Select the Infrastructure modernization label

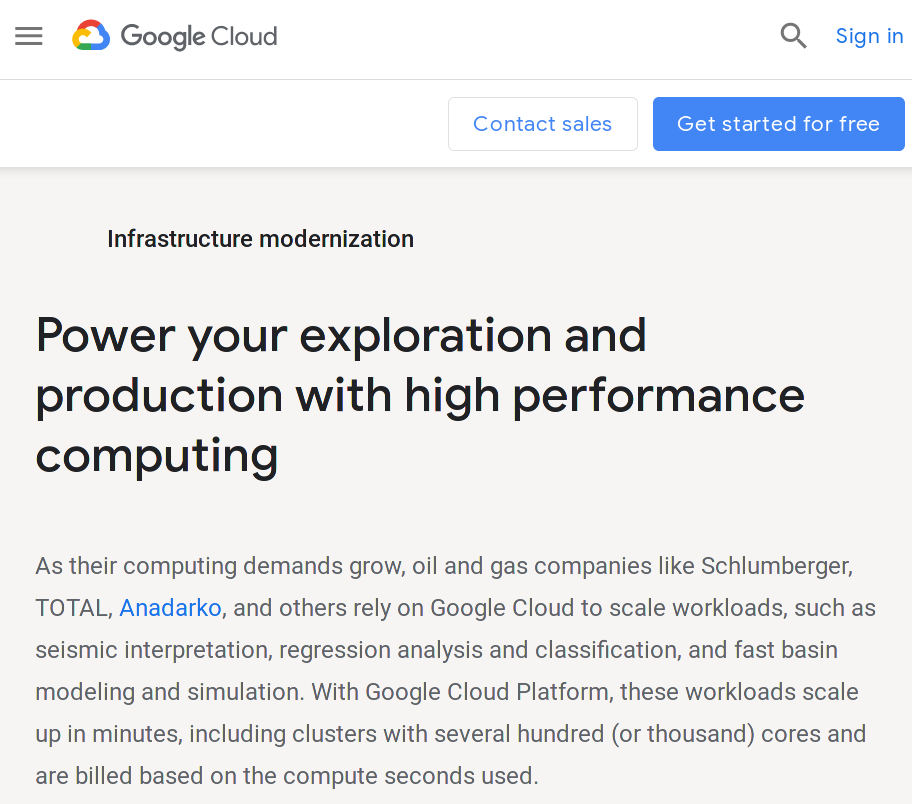tap(260, 239)
